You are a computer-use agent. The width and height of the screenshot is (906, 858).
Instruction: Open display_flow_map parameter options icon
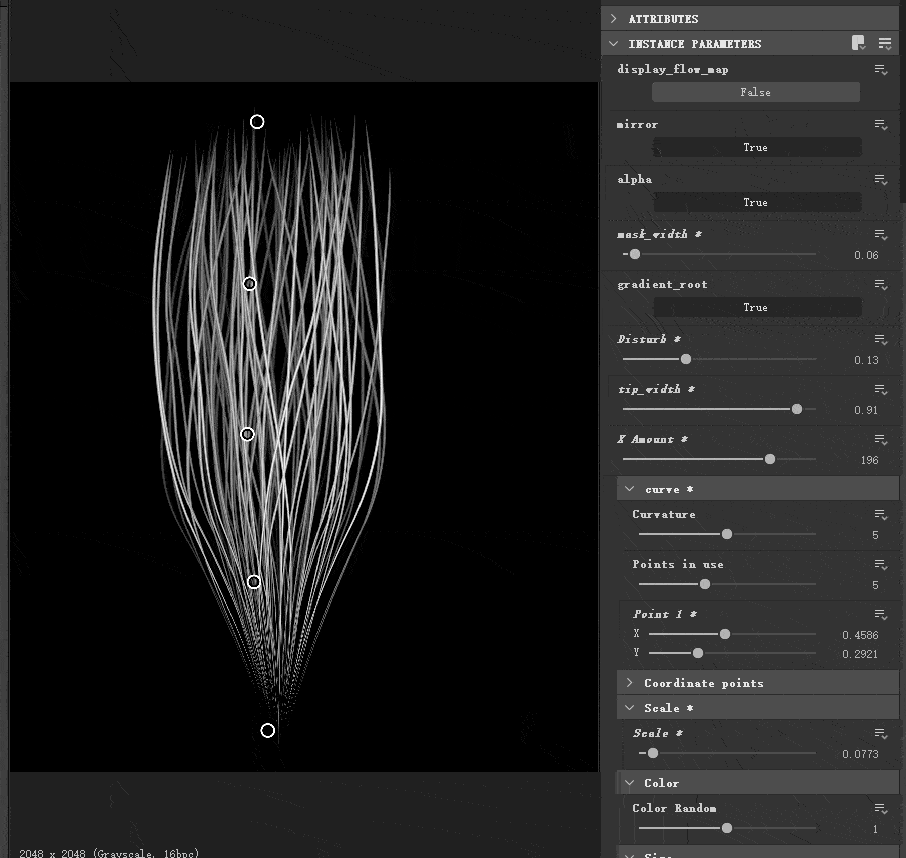881,70
